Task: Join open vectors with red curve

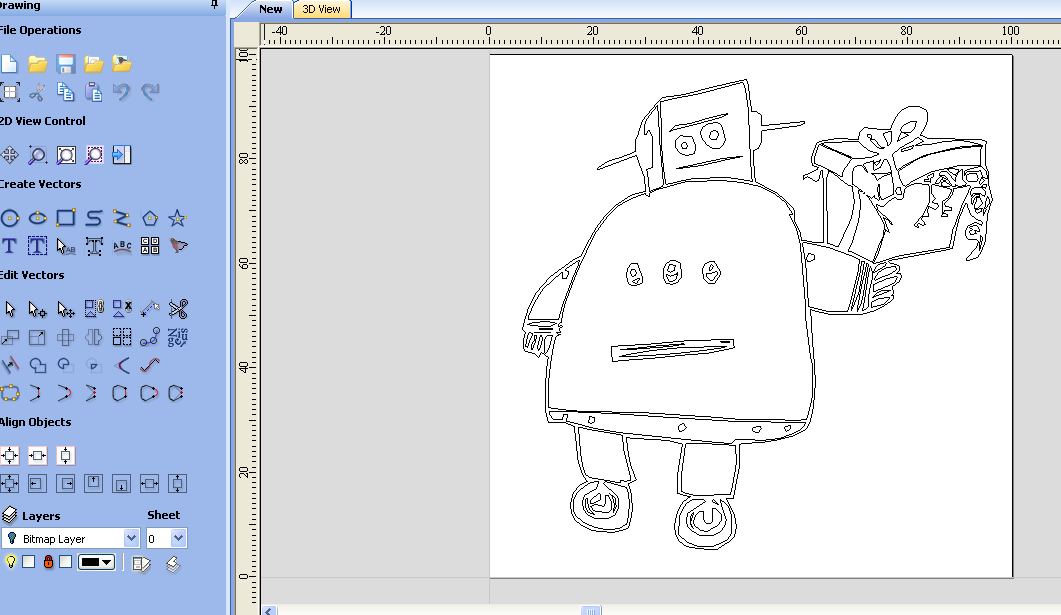Action: 66,393
